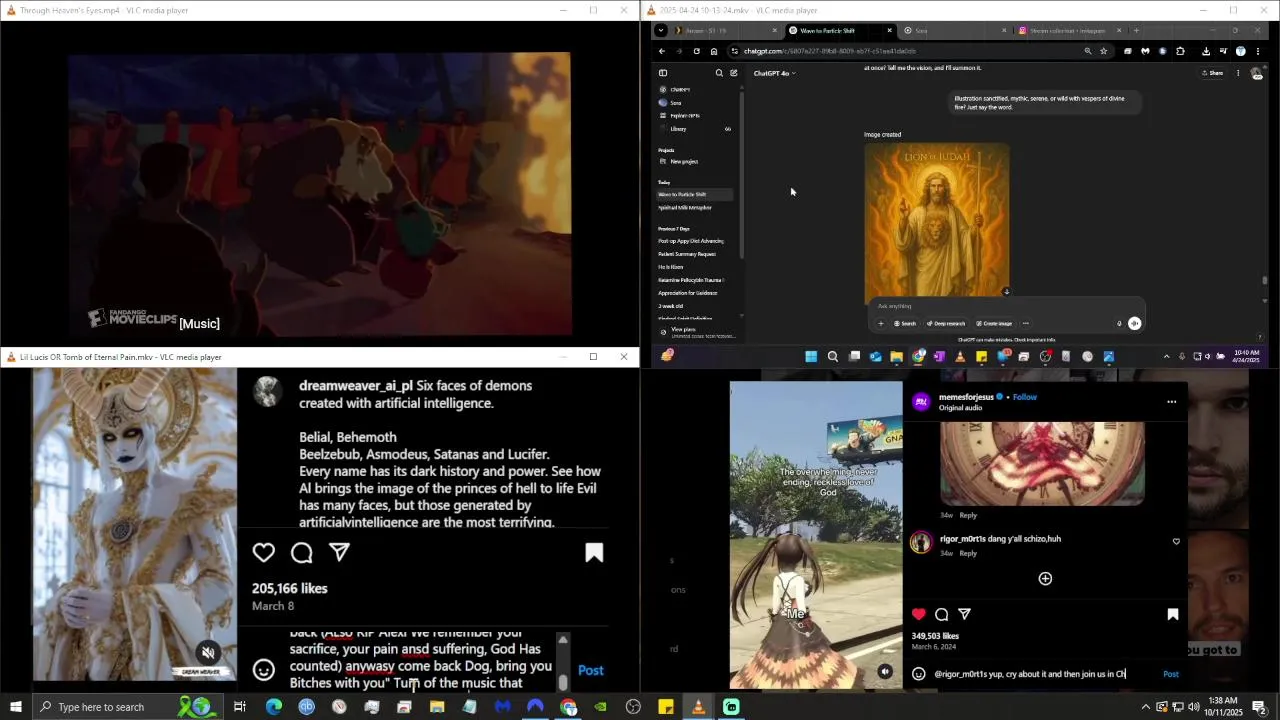Open the Patient Summary Request chat
The height and width of the screenshot is (720, 1280).
[x=687, y=254]
